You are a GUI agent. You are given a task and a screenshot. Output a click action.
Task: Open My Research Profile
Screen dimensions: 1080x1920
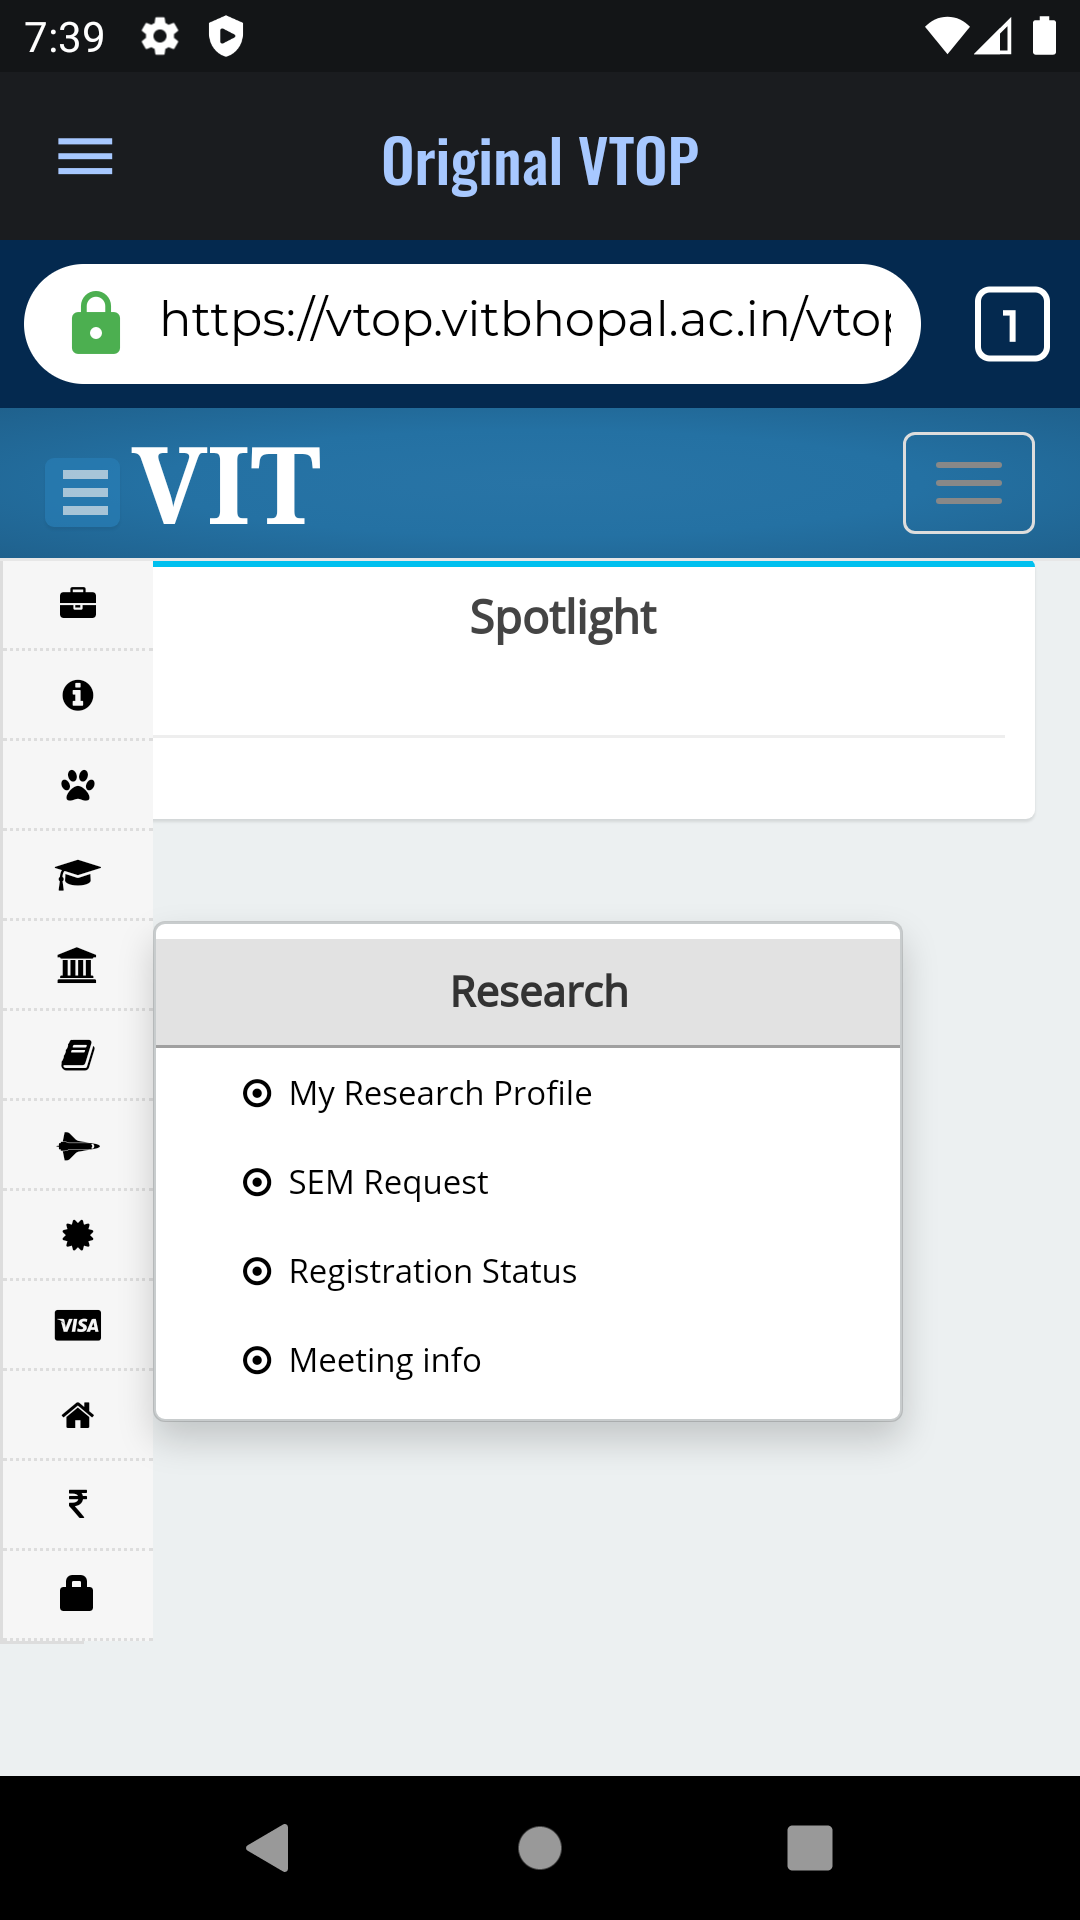(440, 1093)
